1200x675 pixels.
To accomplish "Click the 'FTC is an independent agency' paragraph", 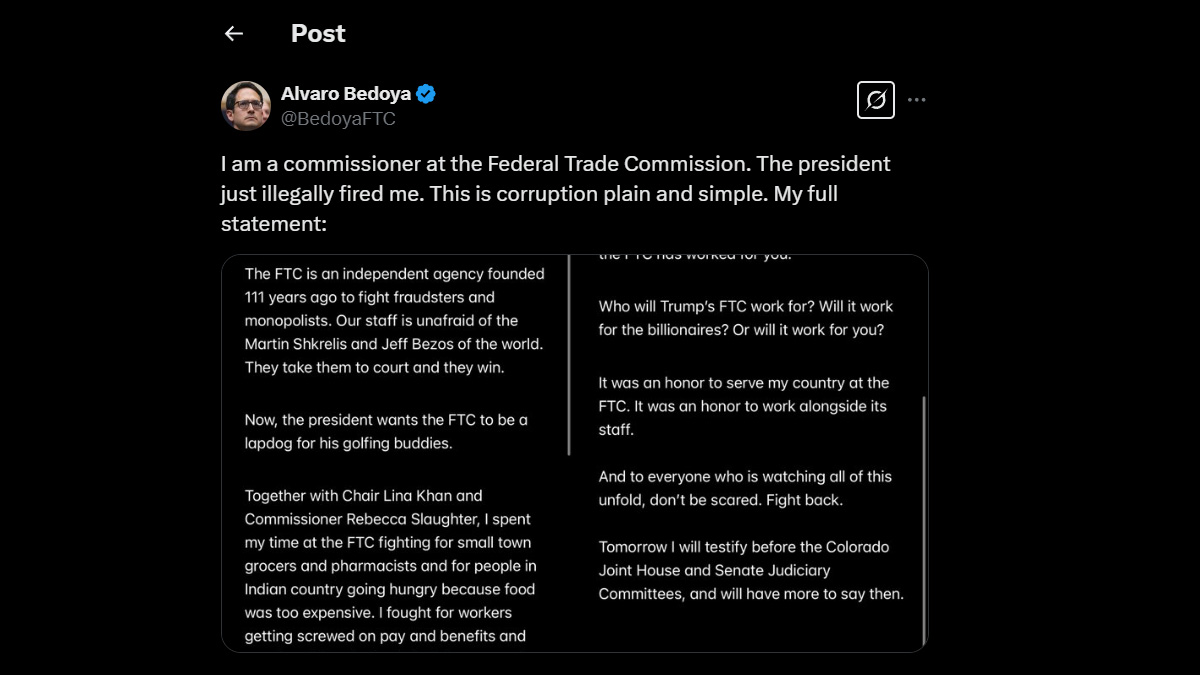I will (395, 320).
